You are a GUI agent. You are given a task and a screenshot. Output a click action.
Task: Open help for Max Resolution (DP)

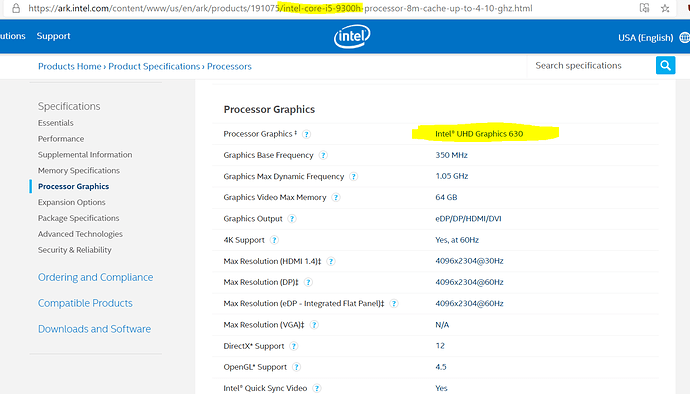308,282
